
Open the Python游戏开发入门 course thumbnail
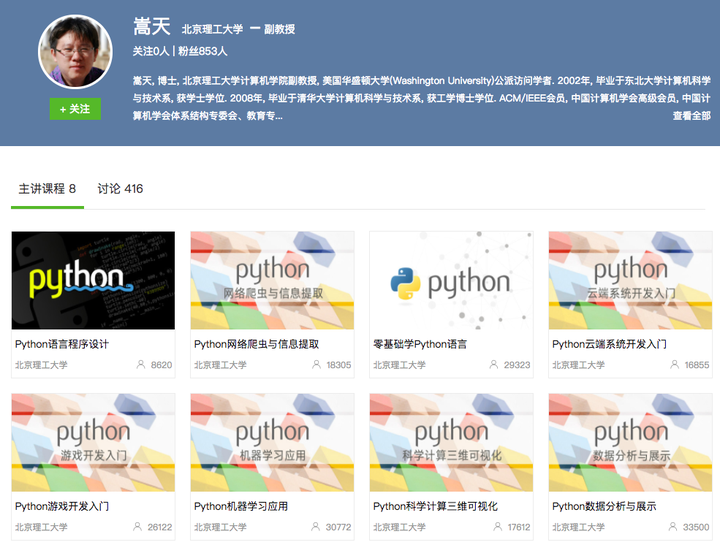tap(93, 442)
